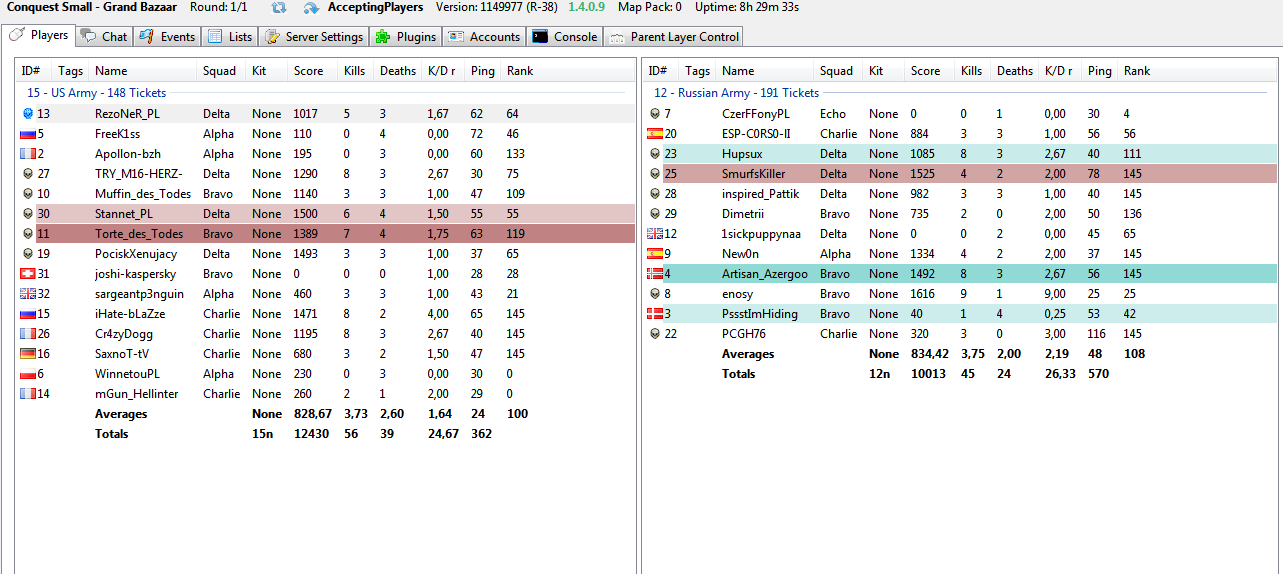This screenshot has width=1283, height=574.
Task: Select player name Dimetrii
Action: pos(744,214)
